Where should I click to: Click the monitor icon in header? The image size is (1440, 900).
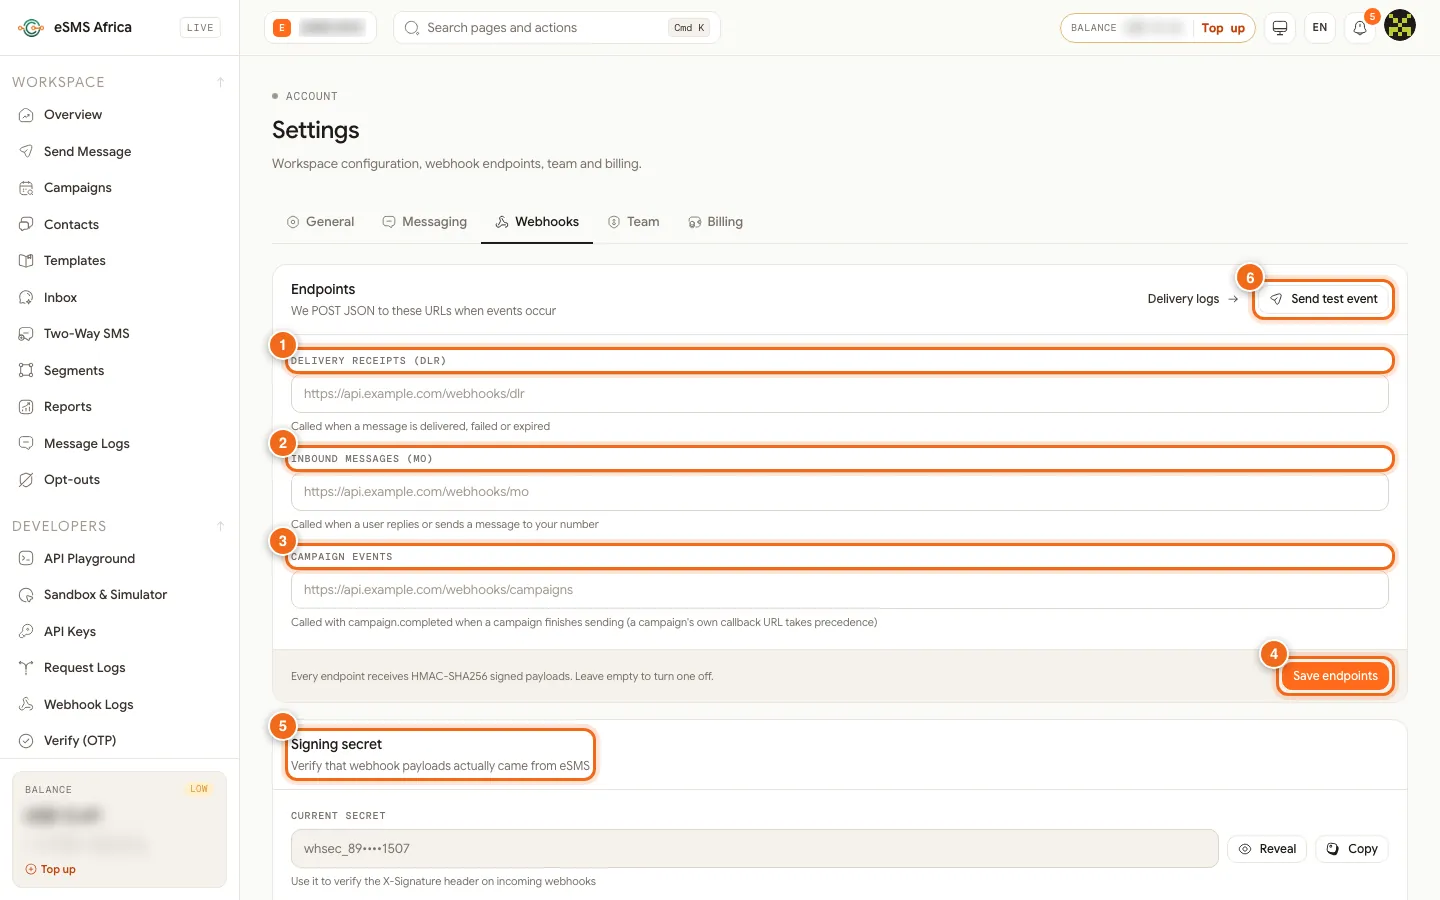(1280, 28)
